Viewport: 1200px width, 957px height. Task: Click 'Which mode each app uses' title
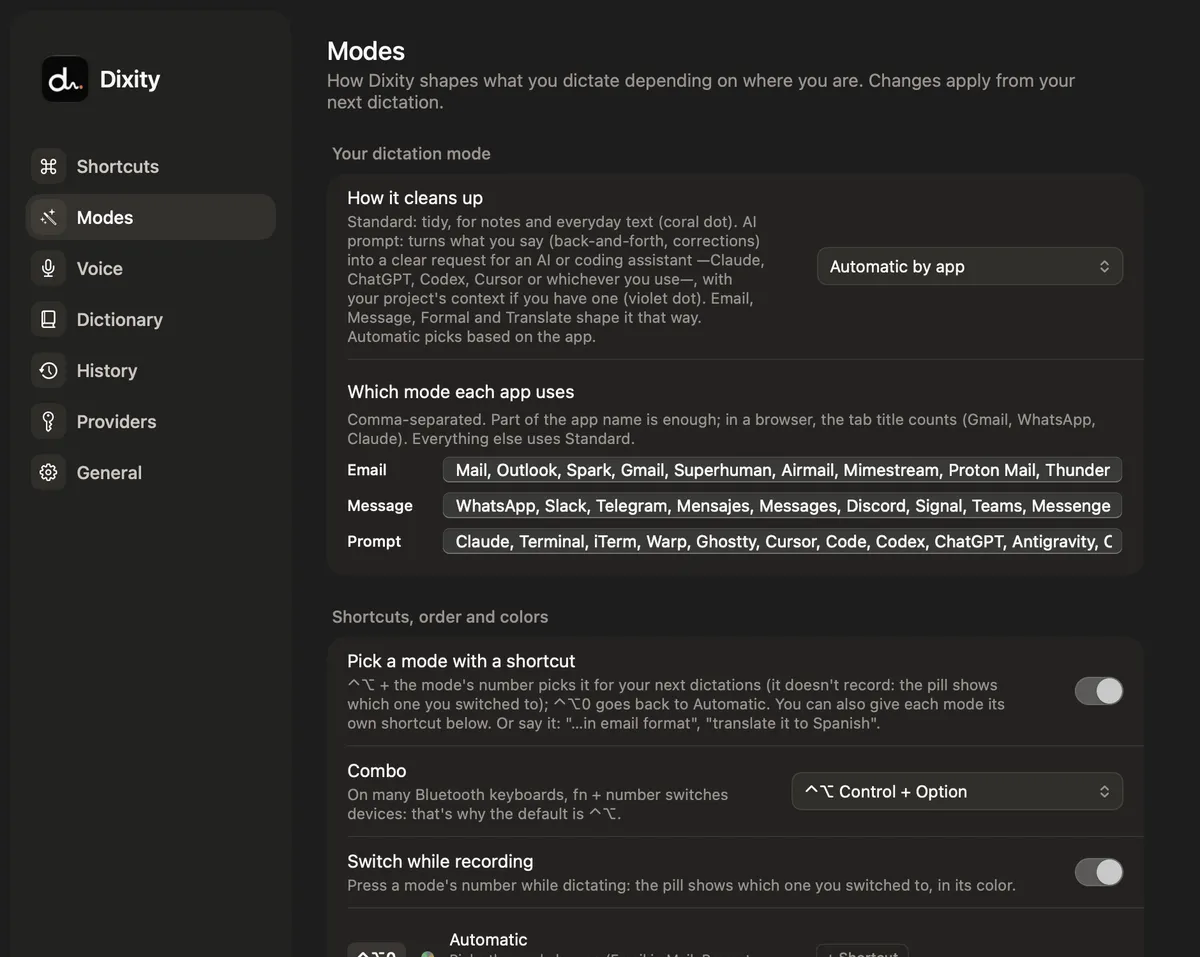pyautogui.click(x=460, y=392)
